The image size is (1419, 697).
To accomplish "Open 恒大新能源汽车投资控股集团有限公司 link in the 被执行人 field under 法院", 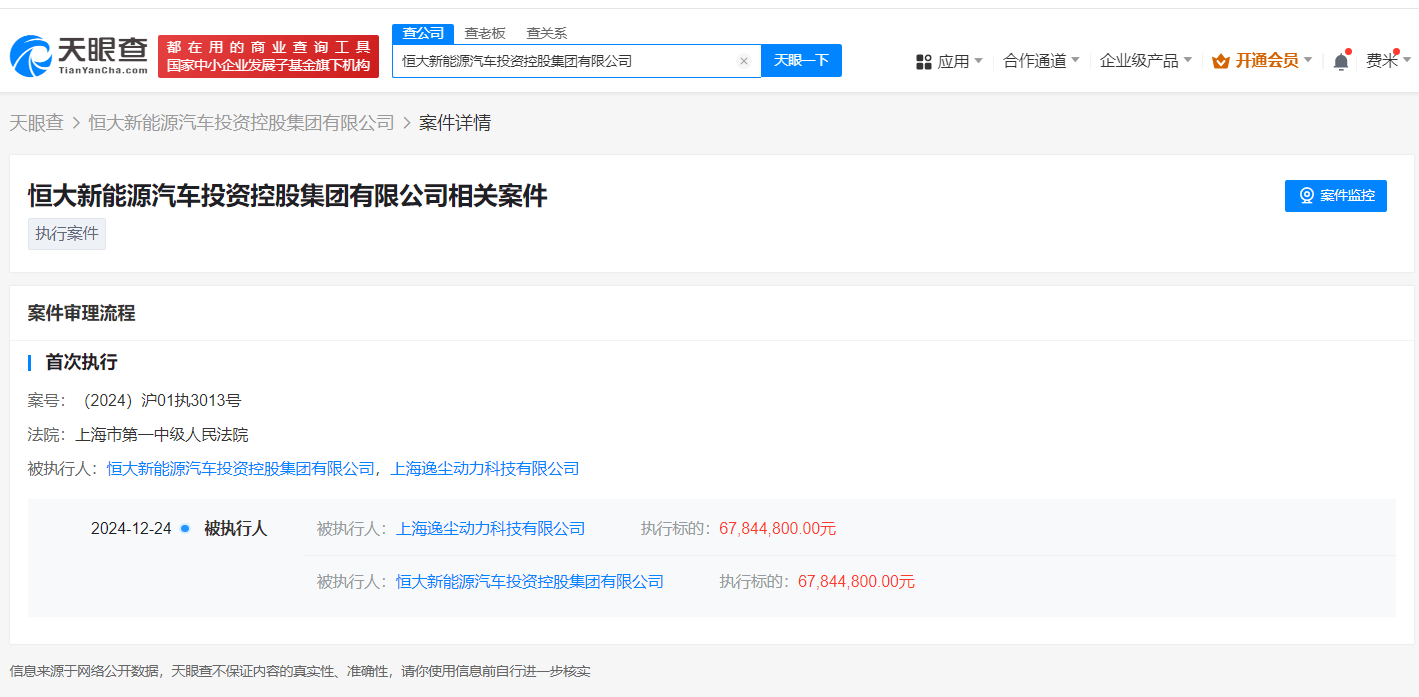I will pos(239,468).
